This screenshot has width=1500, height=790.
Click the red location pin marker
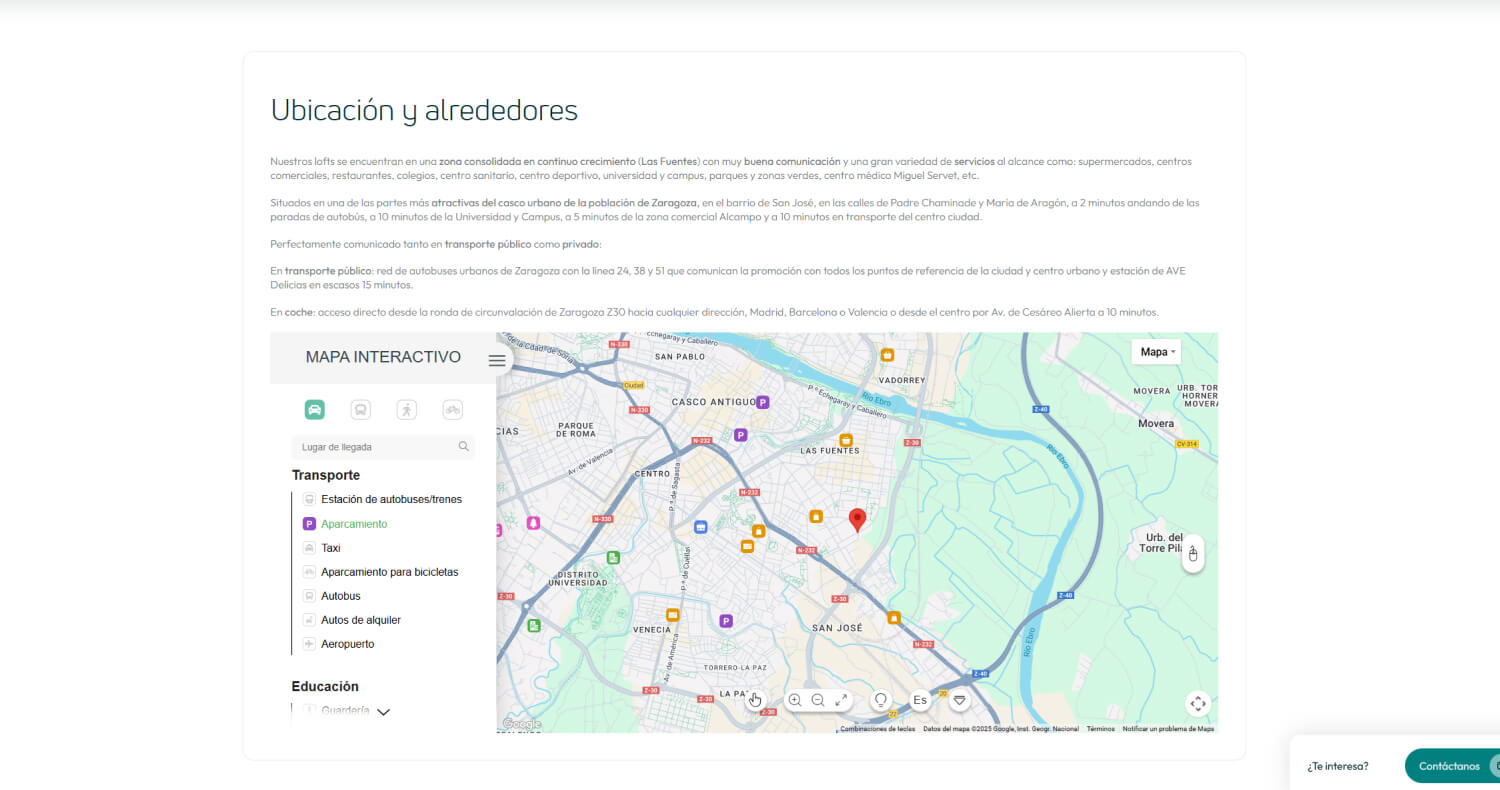click(857, 519)
